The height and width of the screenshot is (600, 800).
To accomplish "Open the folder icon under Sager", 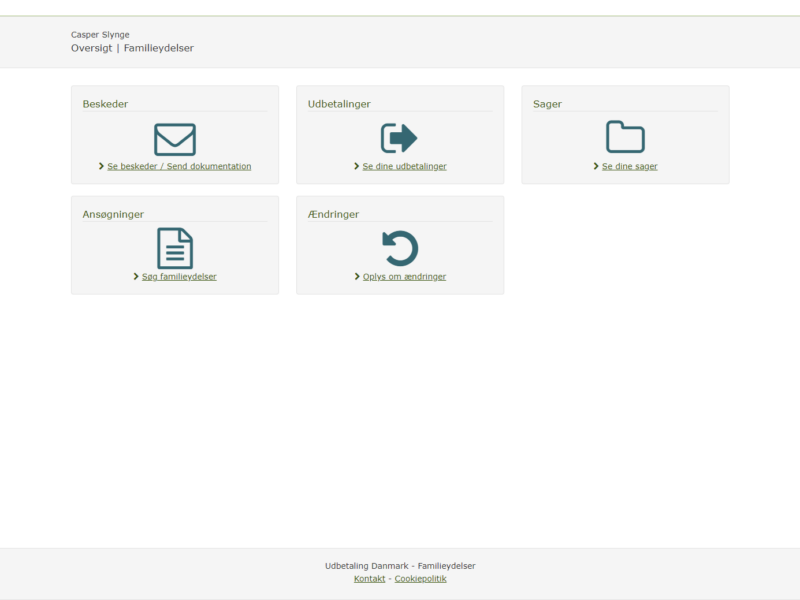I will pos(625,137).
